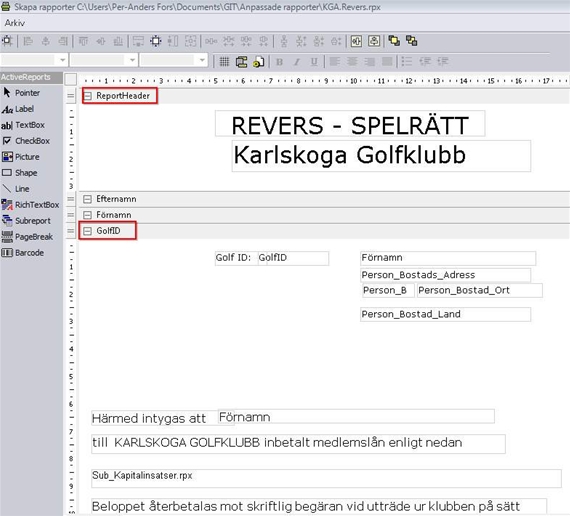Select the PageBreak tool in toolbox
The image size is (570, 516).
27,237
